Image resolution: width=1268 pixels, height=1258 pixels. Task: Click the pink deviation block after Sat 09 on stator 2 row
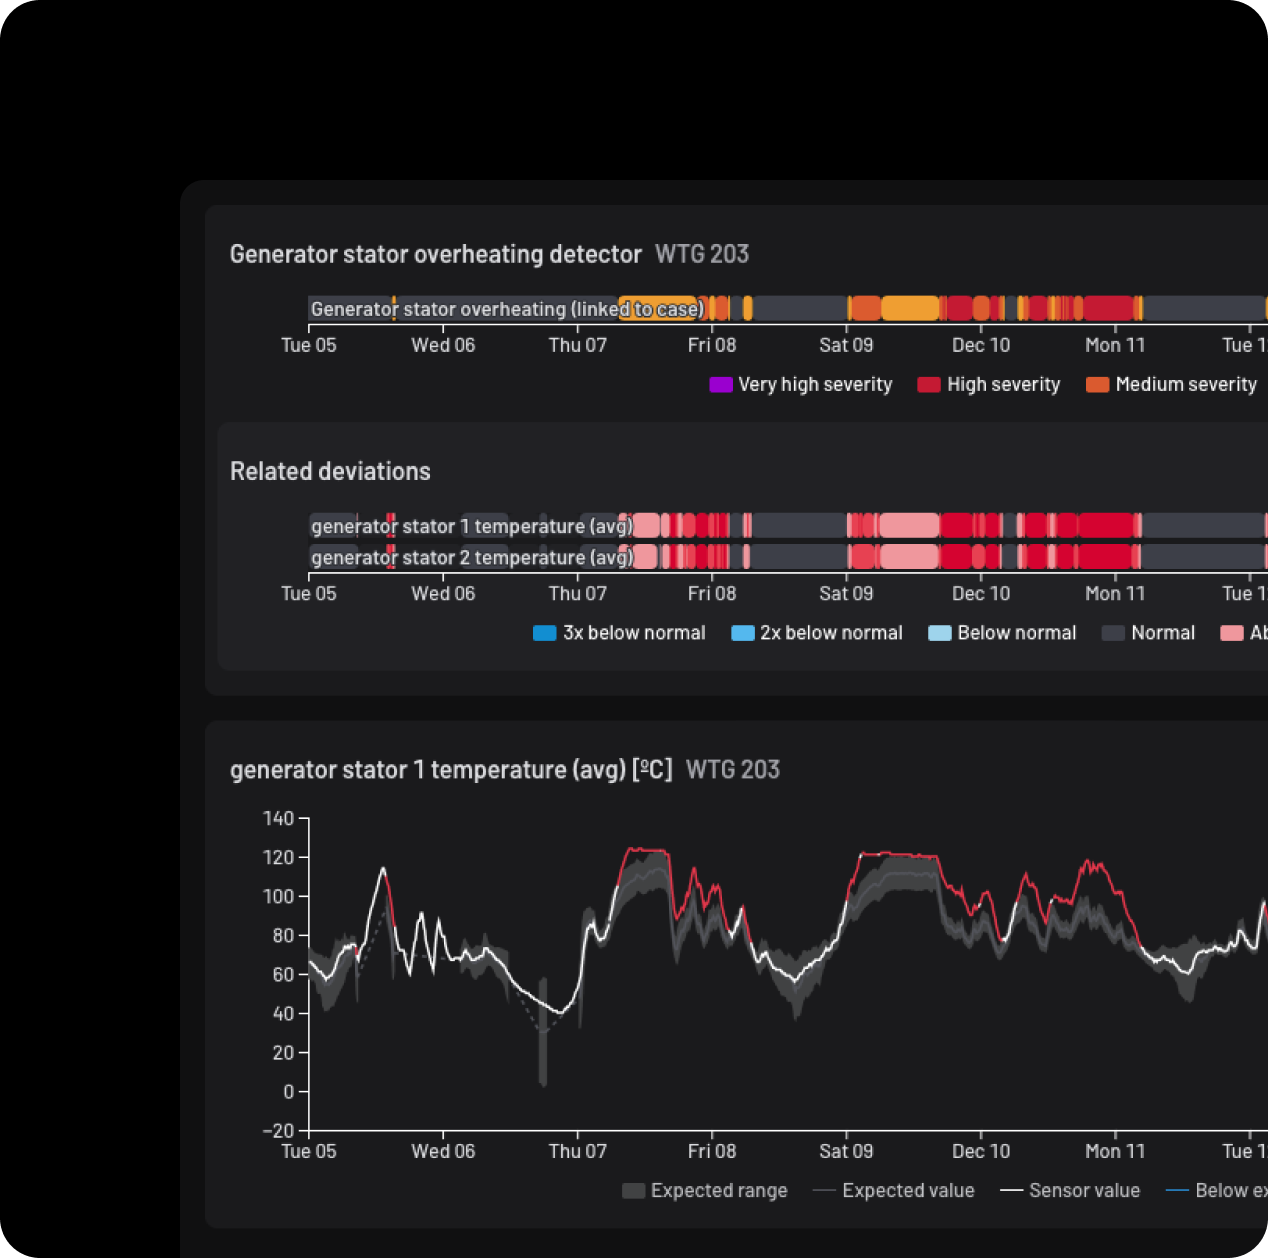click(909, 556)
